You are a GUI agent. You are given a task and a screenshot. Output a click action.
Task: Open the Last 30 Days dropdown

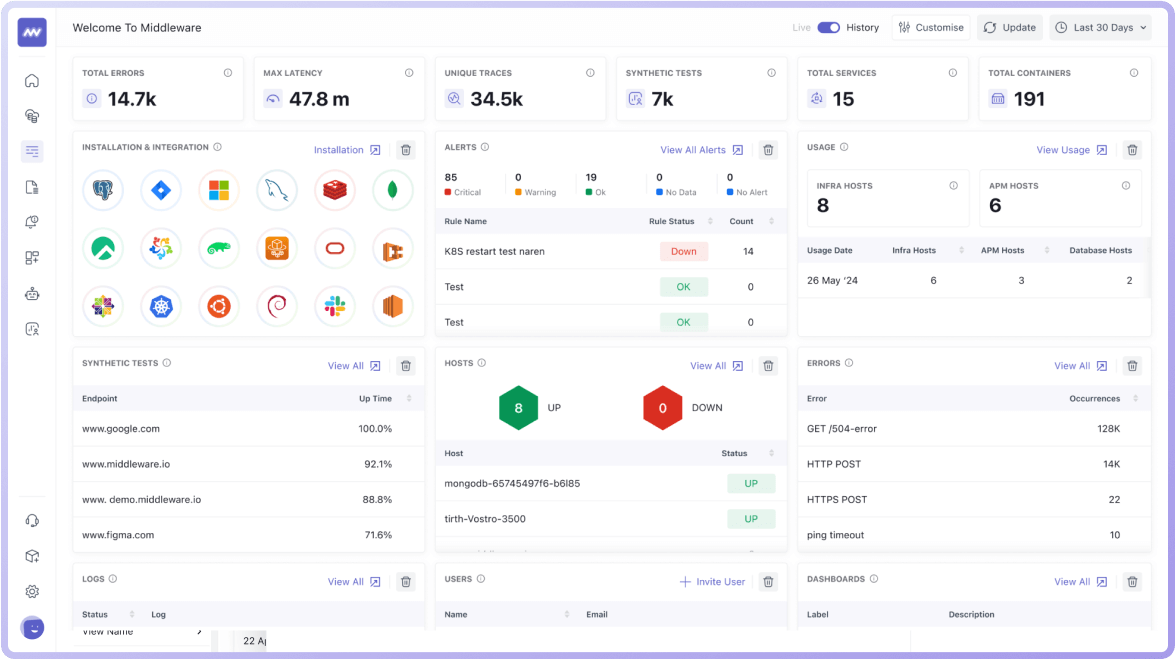coord(1100,28)
